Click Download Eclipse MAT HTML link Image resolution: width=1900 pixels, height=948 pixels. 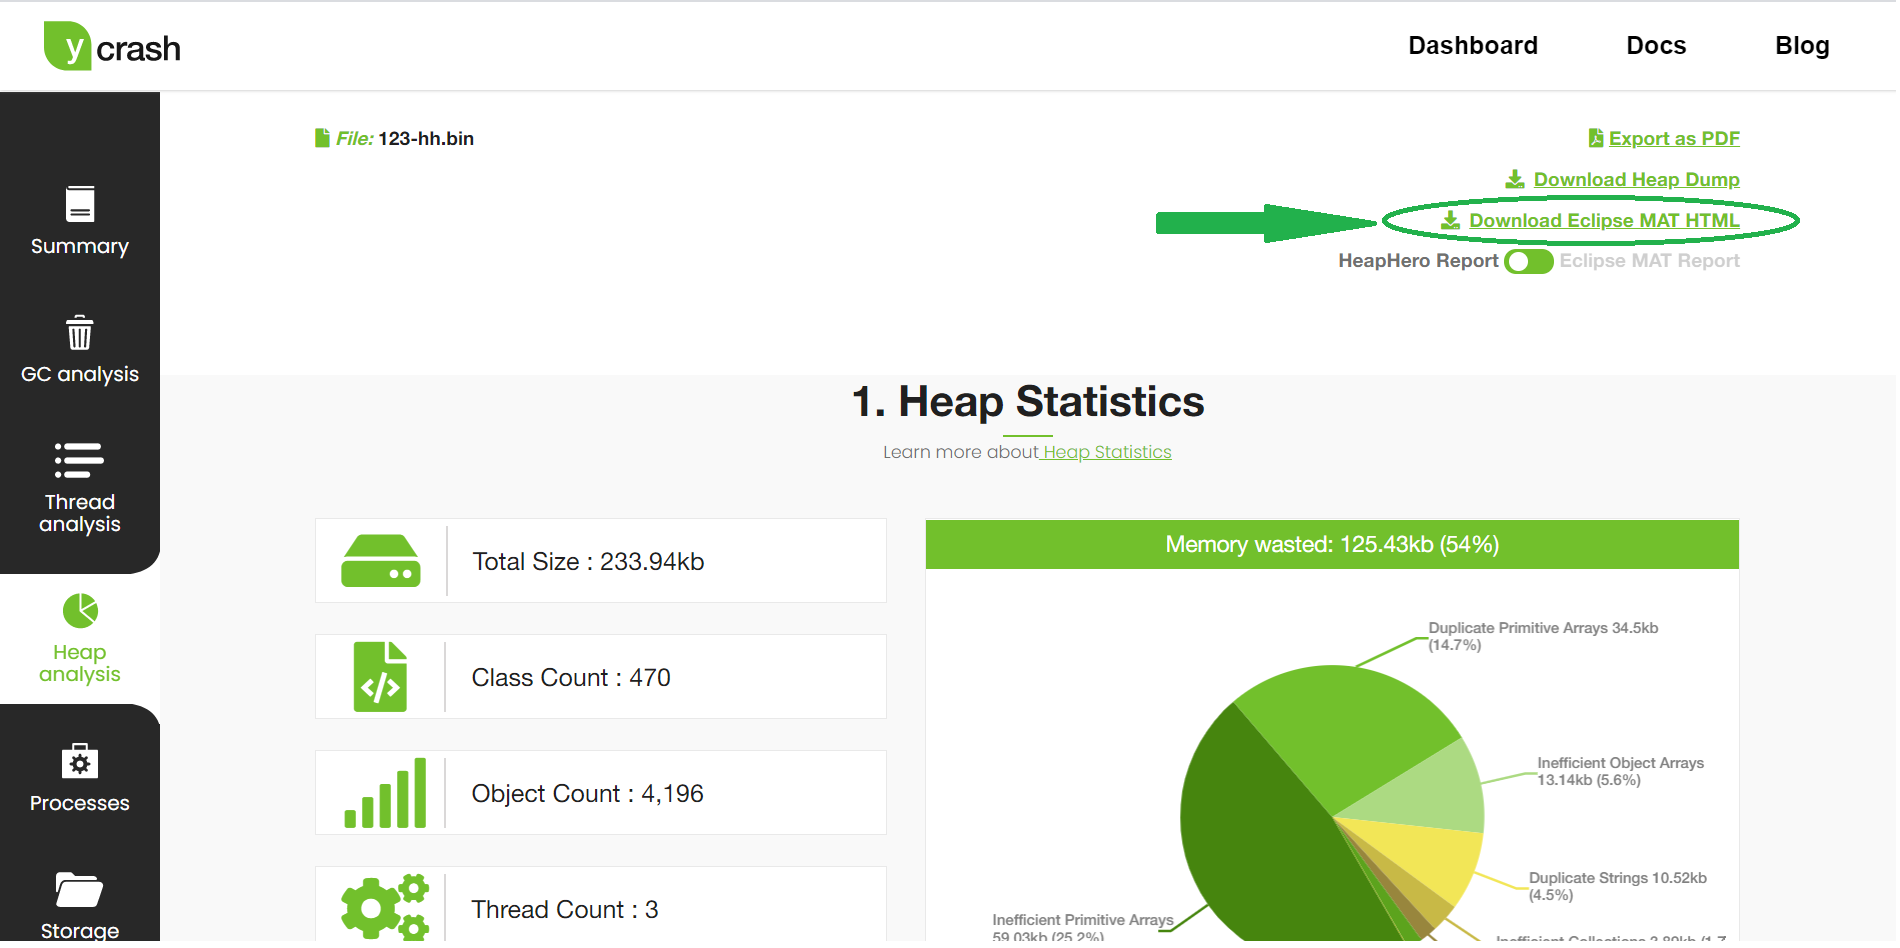tap(1603, 221)
